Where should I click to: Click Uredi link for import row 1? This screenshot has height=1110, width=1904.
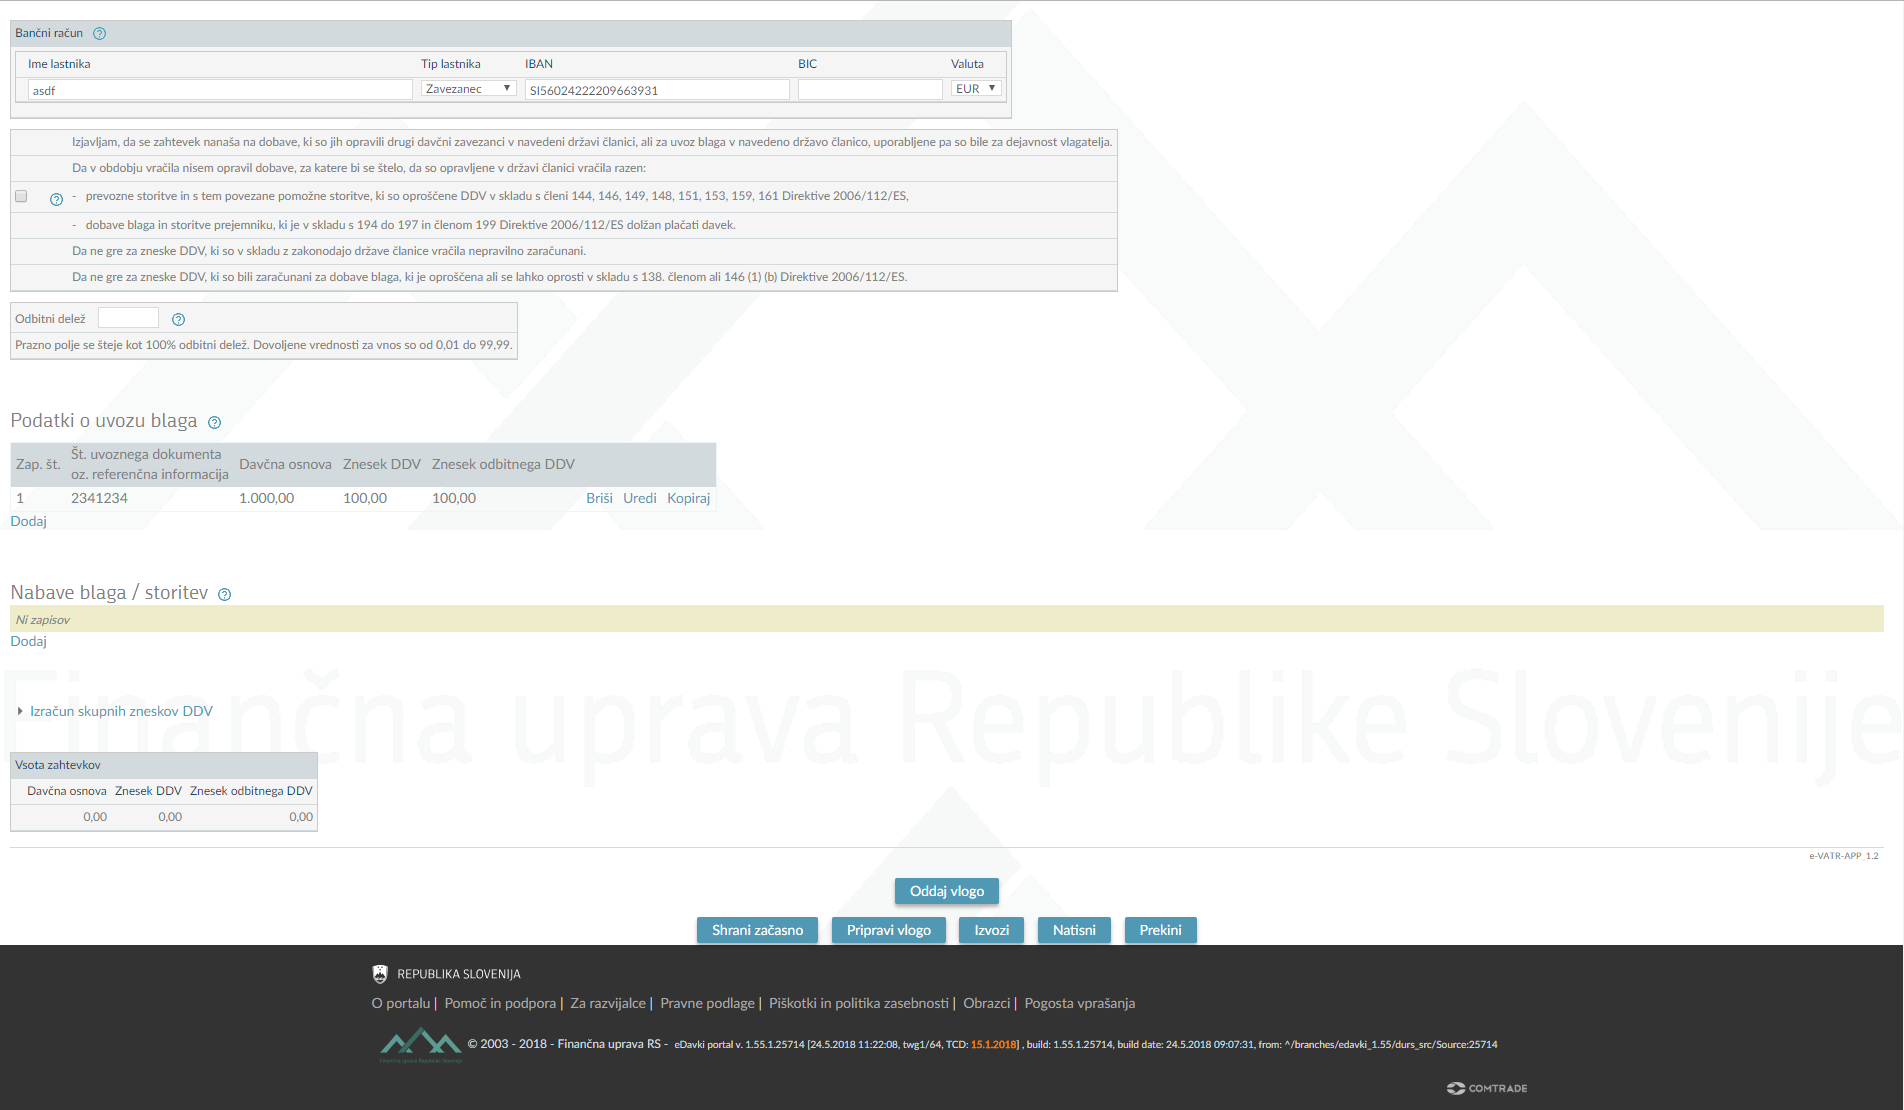point(639,498)
